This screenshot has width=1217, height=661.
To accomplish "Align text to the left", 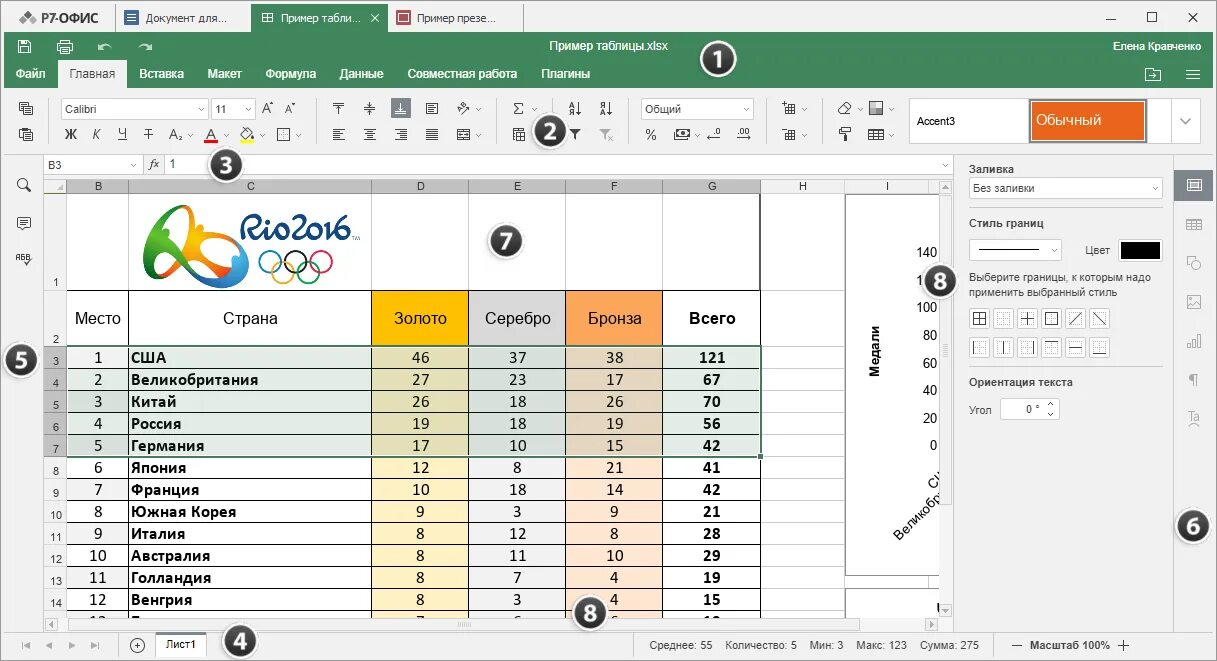I will tap(338, 134).
